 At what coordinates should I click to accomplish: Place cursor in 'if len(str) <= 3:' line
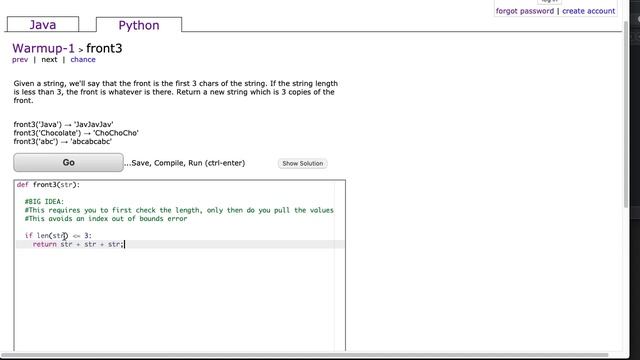click(x=58, y=236)
